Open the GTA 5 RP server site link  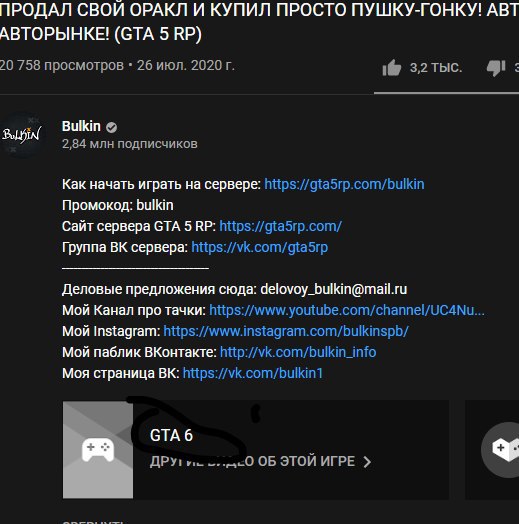(x=280, y=226)
